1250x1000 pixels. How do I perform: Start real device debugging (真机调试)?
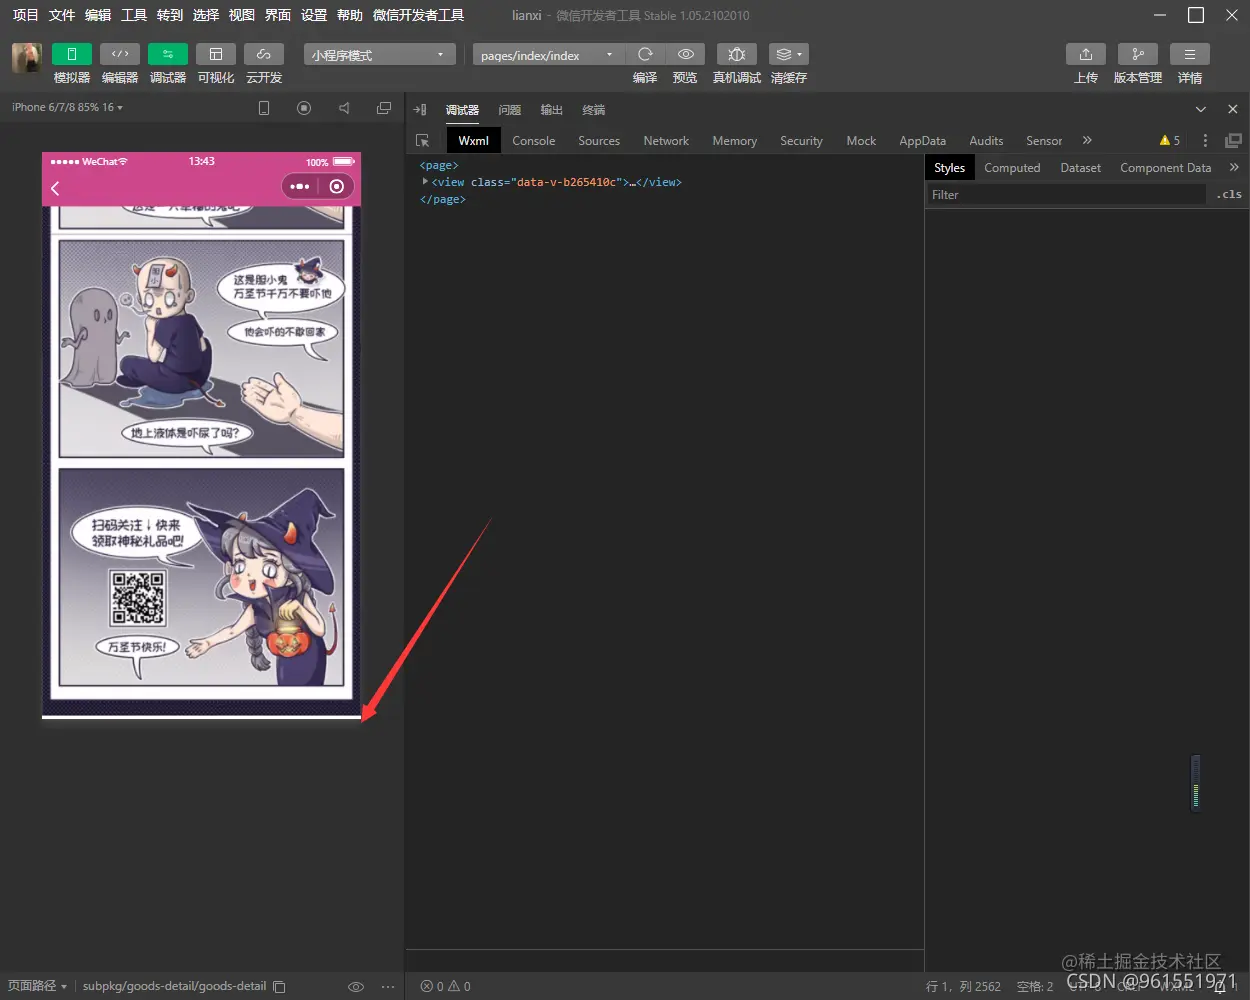737,54
